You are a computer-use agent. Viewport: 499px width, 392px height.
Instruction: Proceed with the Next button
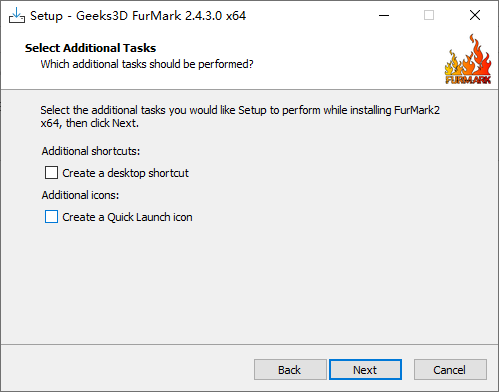tap(365, 369)
